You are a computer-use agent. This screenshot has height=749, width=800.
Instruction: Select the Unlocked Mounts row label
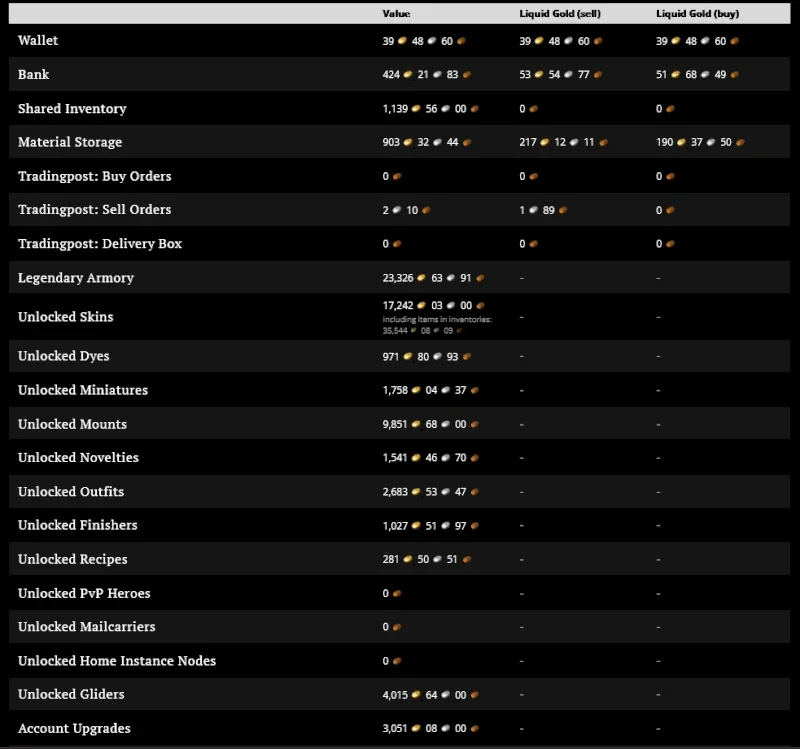tap(72, 424)
